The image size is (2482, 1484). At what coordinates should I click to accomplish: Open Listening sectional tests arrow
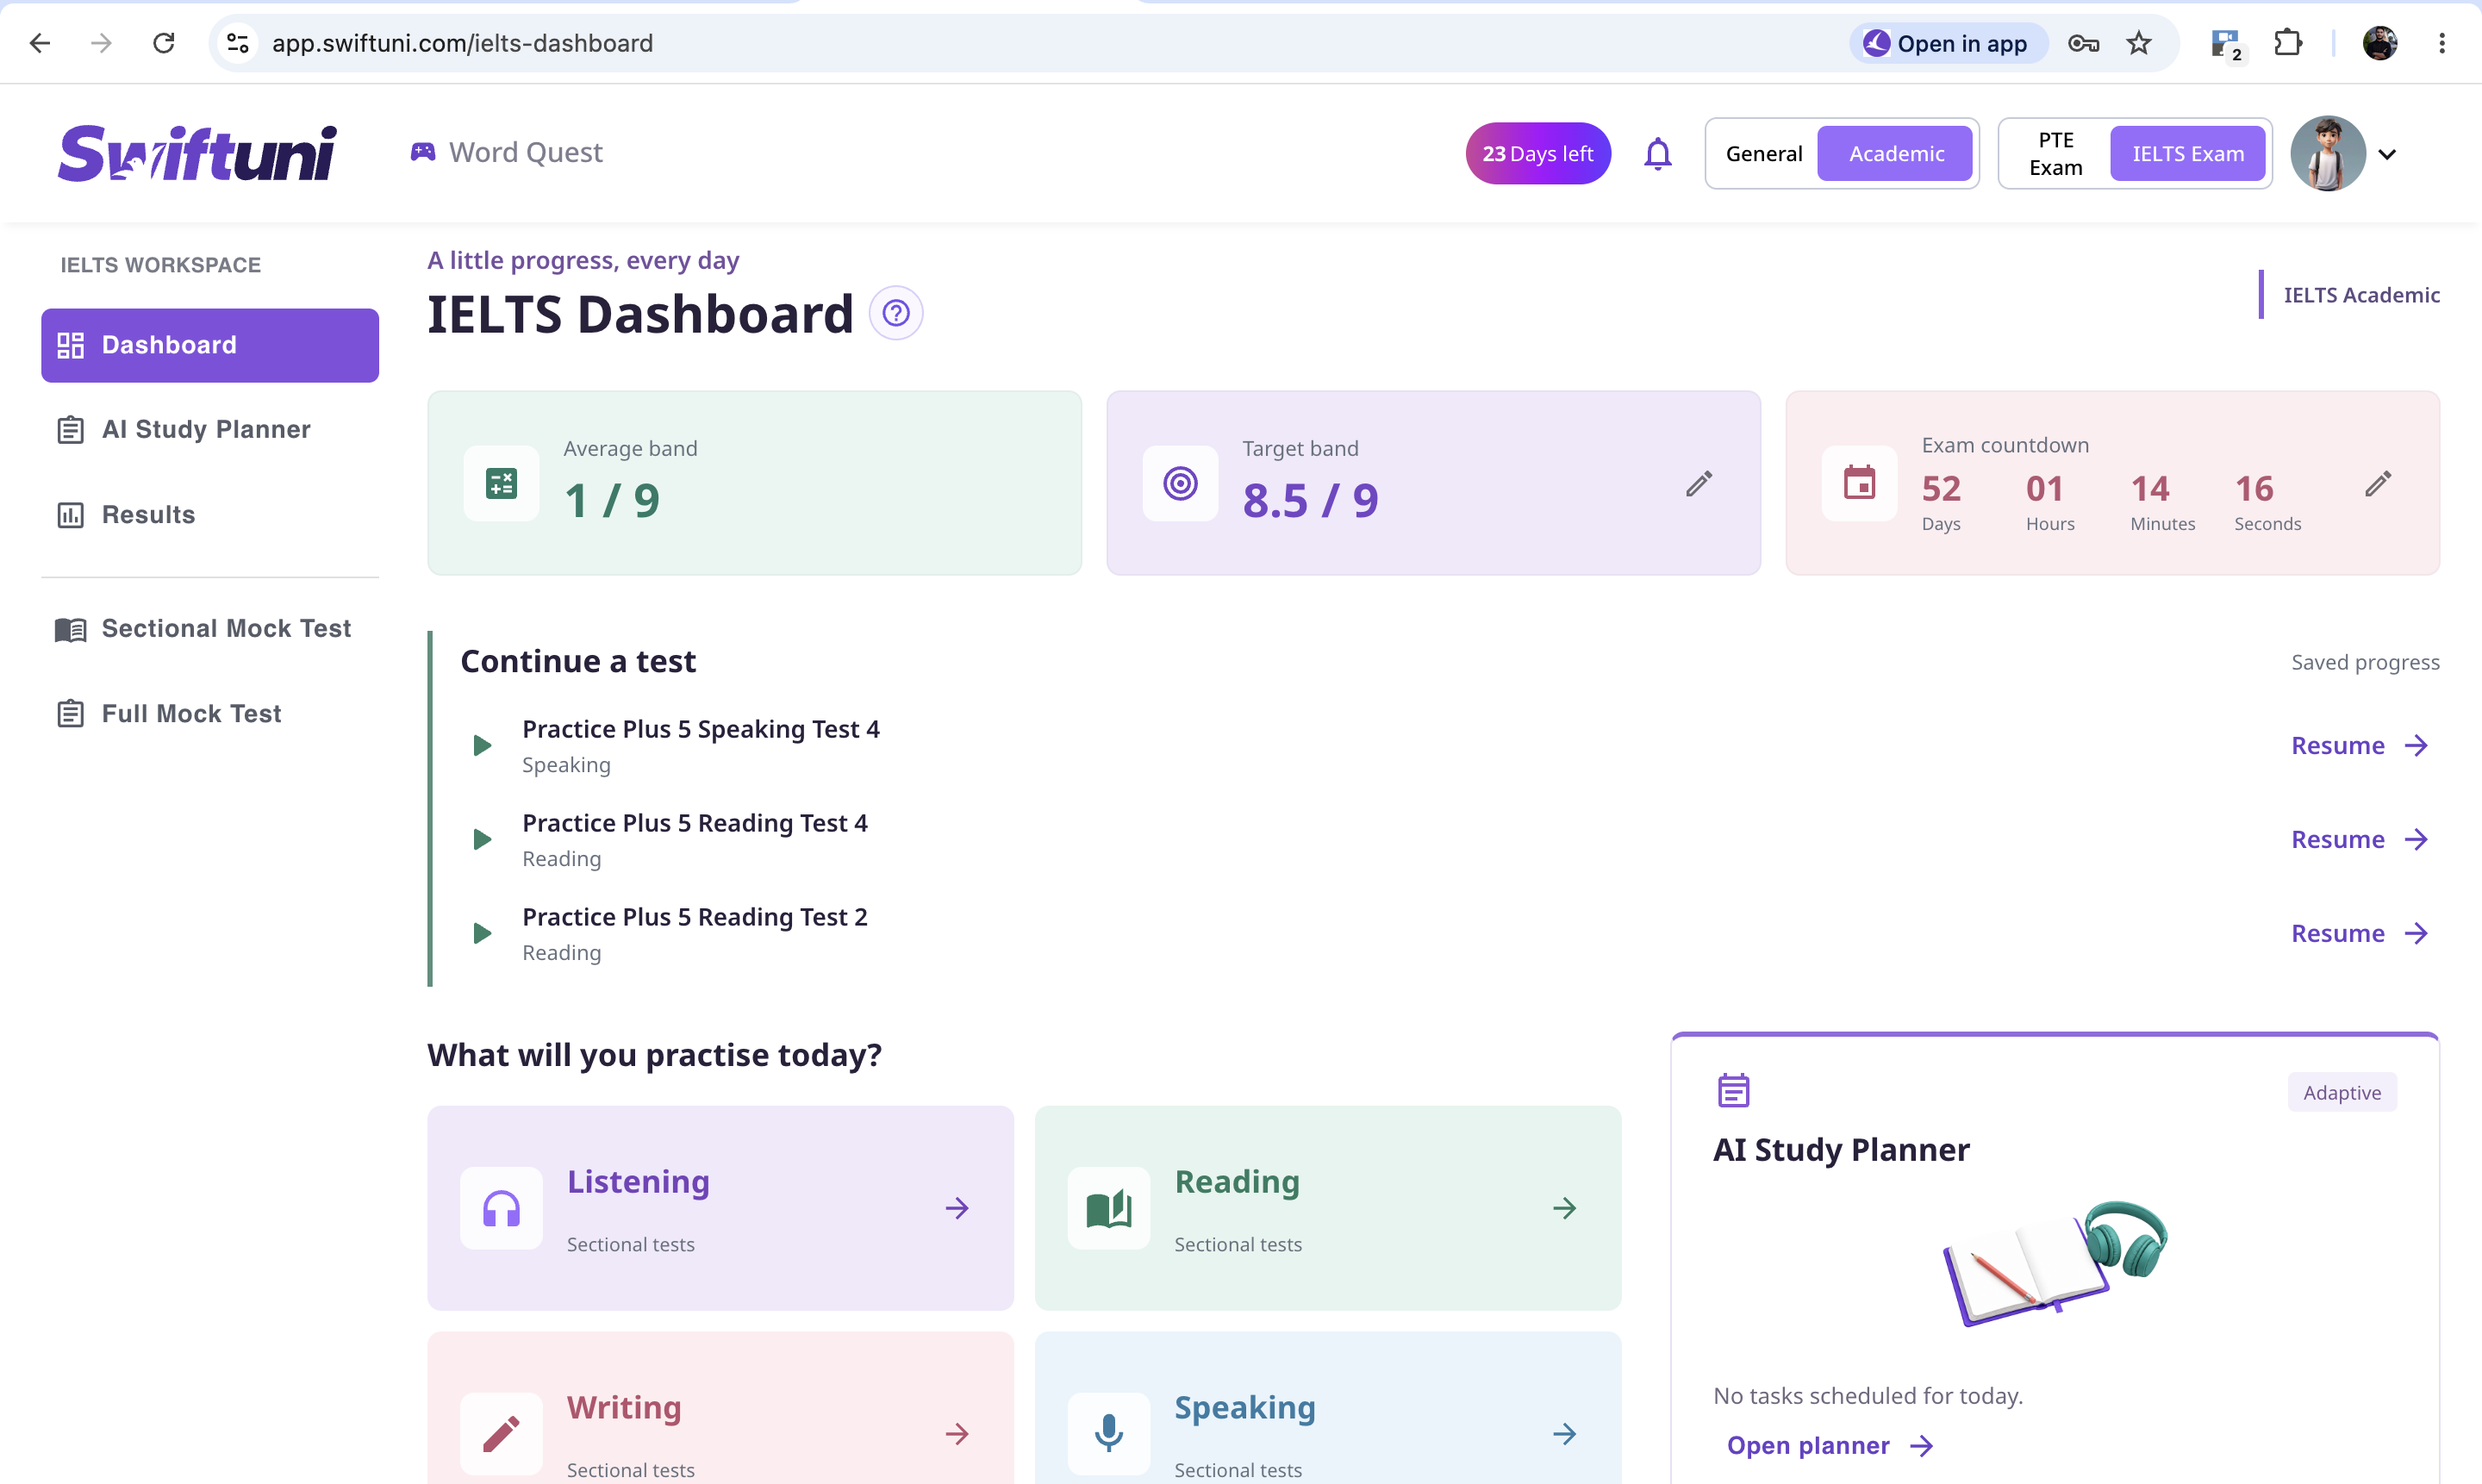(957, 1208)
